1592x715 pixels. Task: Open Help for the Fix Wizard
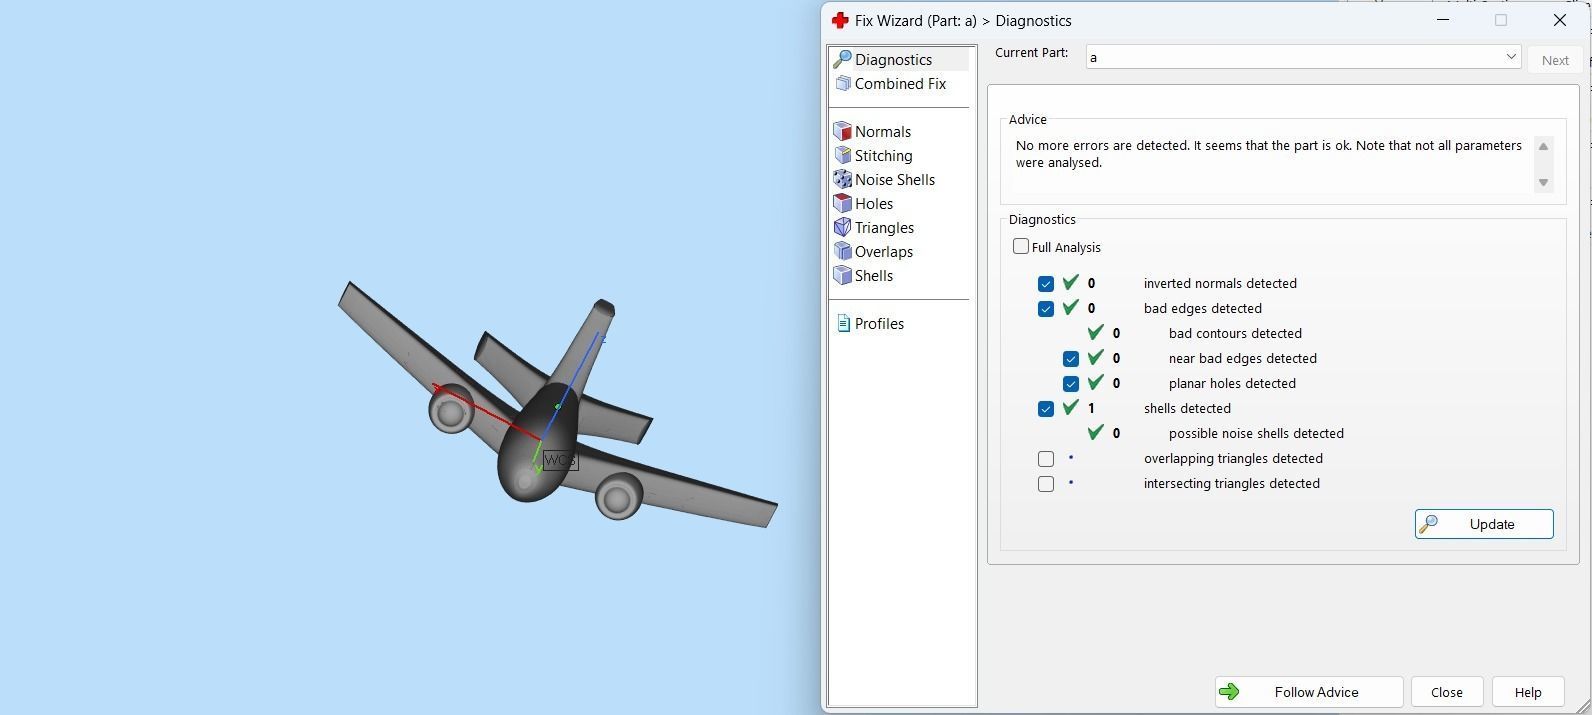coord(1528,692)
